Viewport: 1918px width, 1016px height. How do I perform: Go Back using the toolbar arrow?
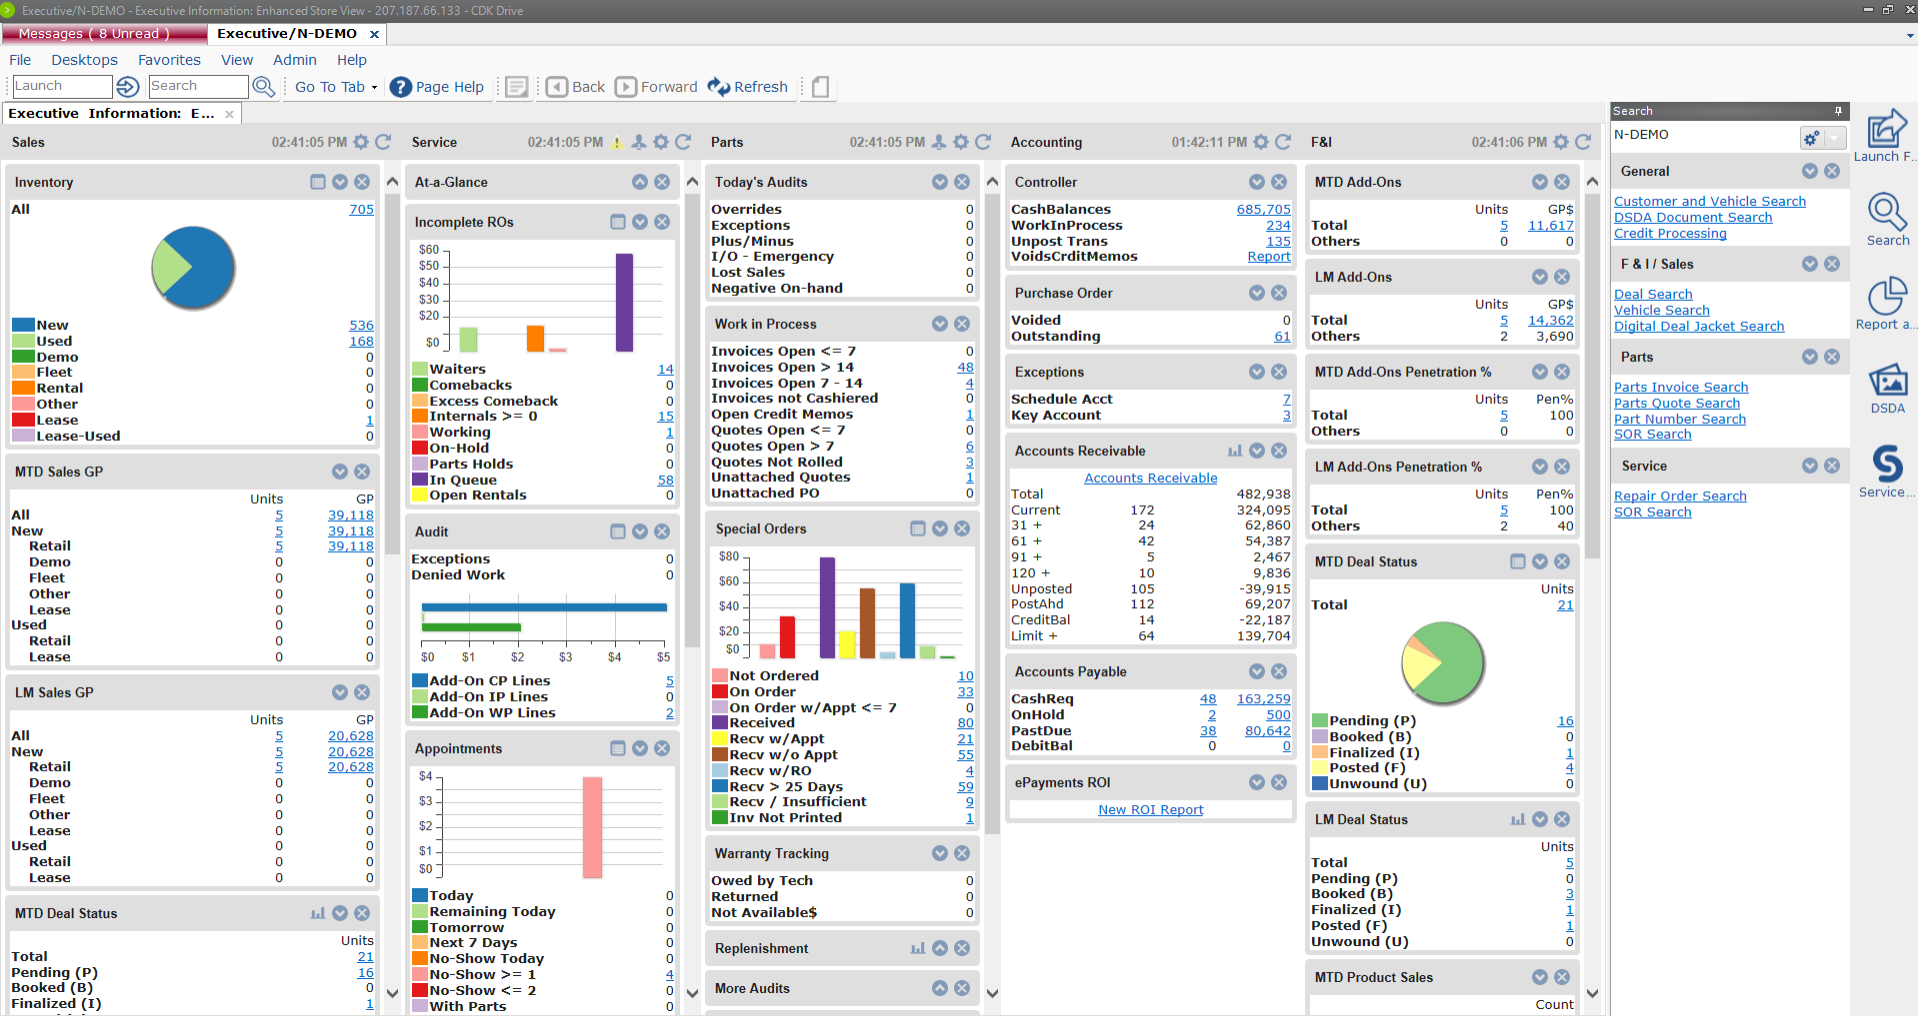pos(576,87)
